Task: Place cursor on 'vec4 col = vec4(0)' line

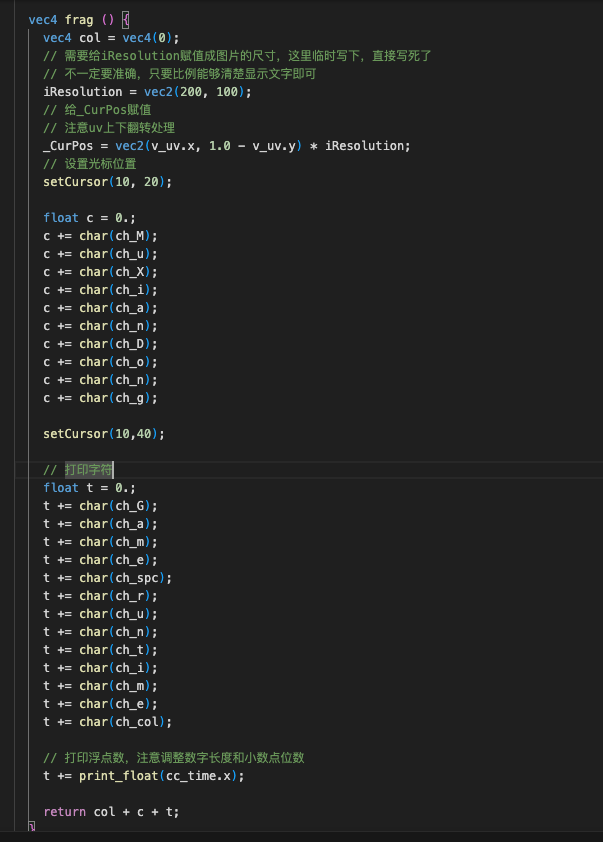Action: (x=110, y=37)
